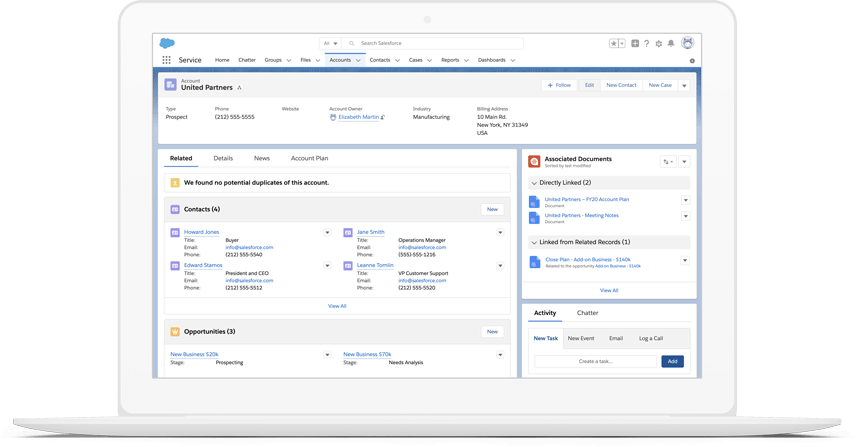Select the New Event activity tab
Image resolution: width=857 pixels, height=447 pixels.
580,339
